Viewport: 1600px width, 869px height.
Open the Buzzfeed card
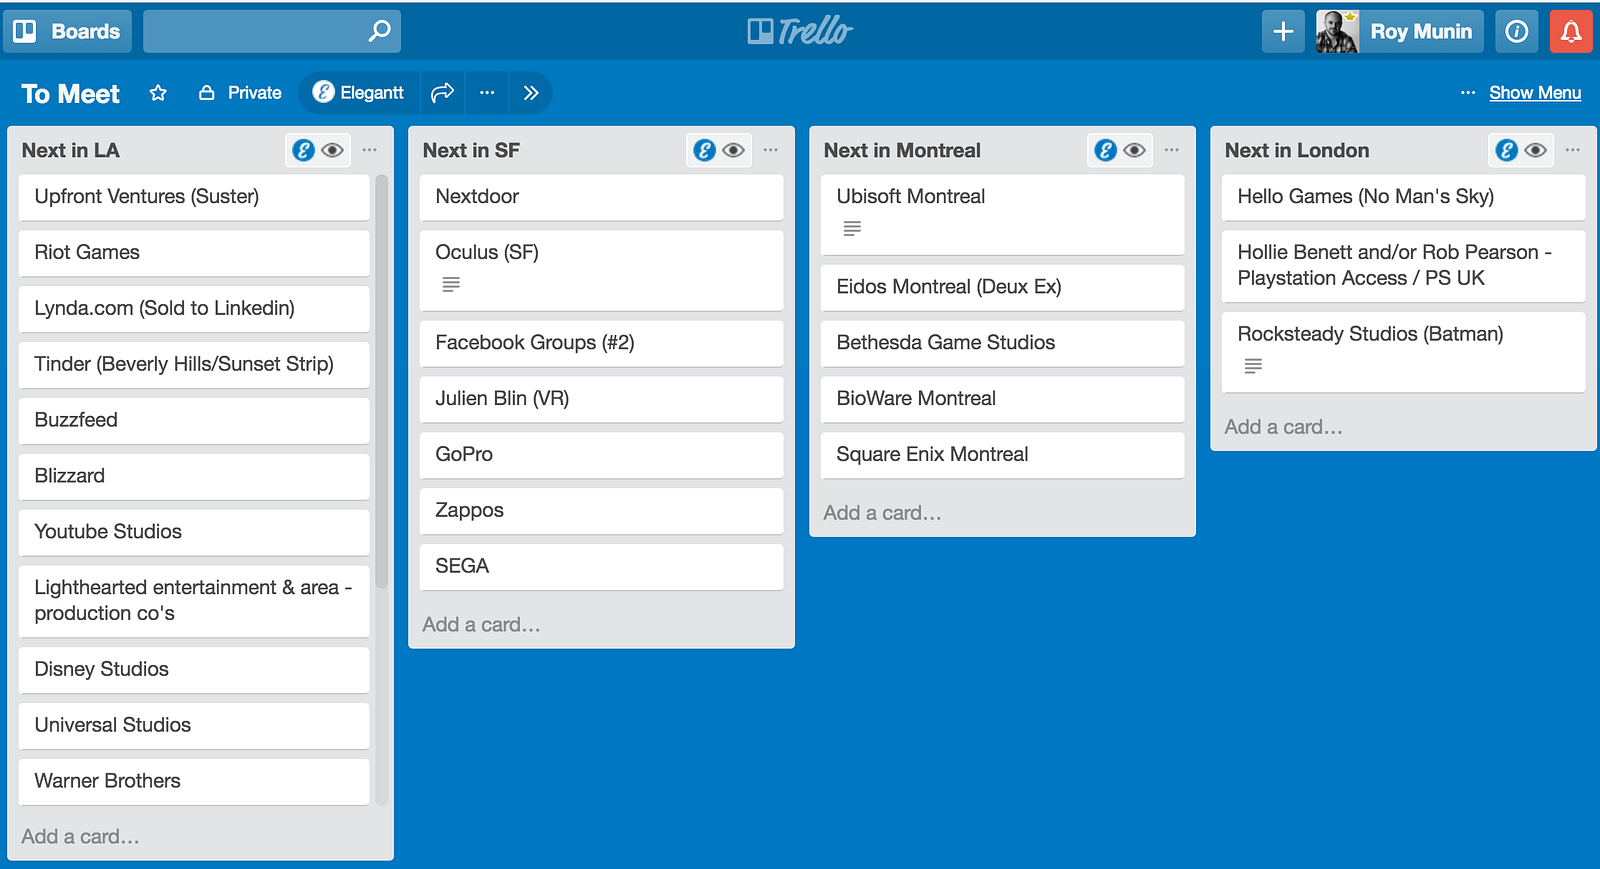click(x=194, y=421)
